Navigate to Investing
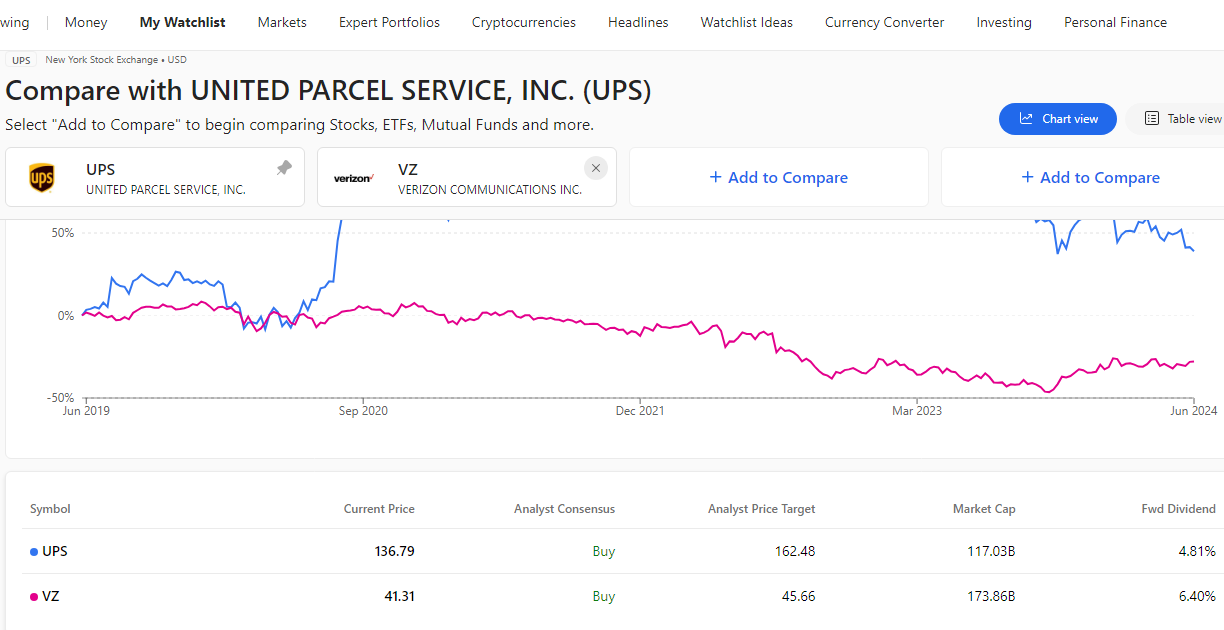 pos(1004,22)
